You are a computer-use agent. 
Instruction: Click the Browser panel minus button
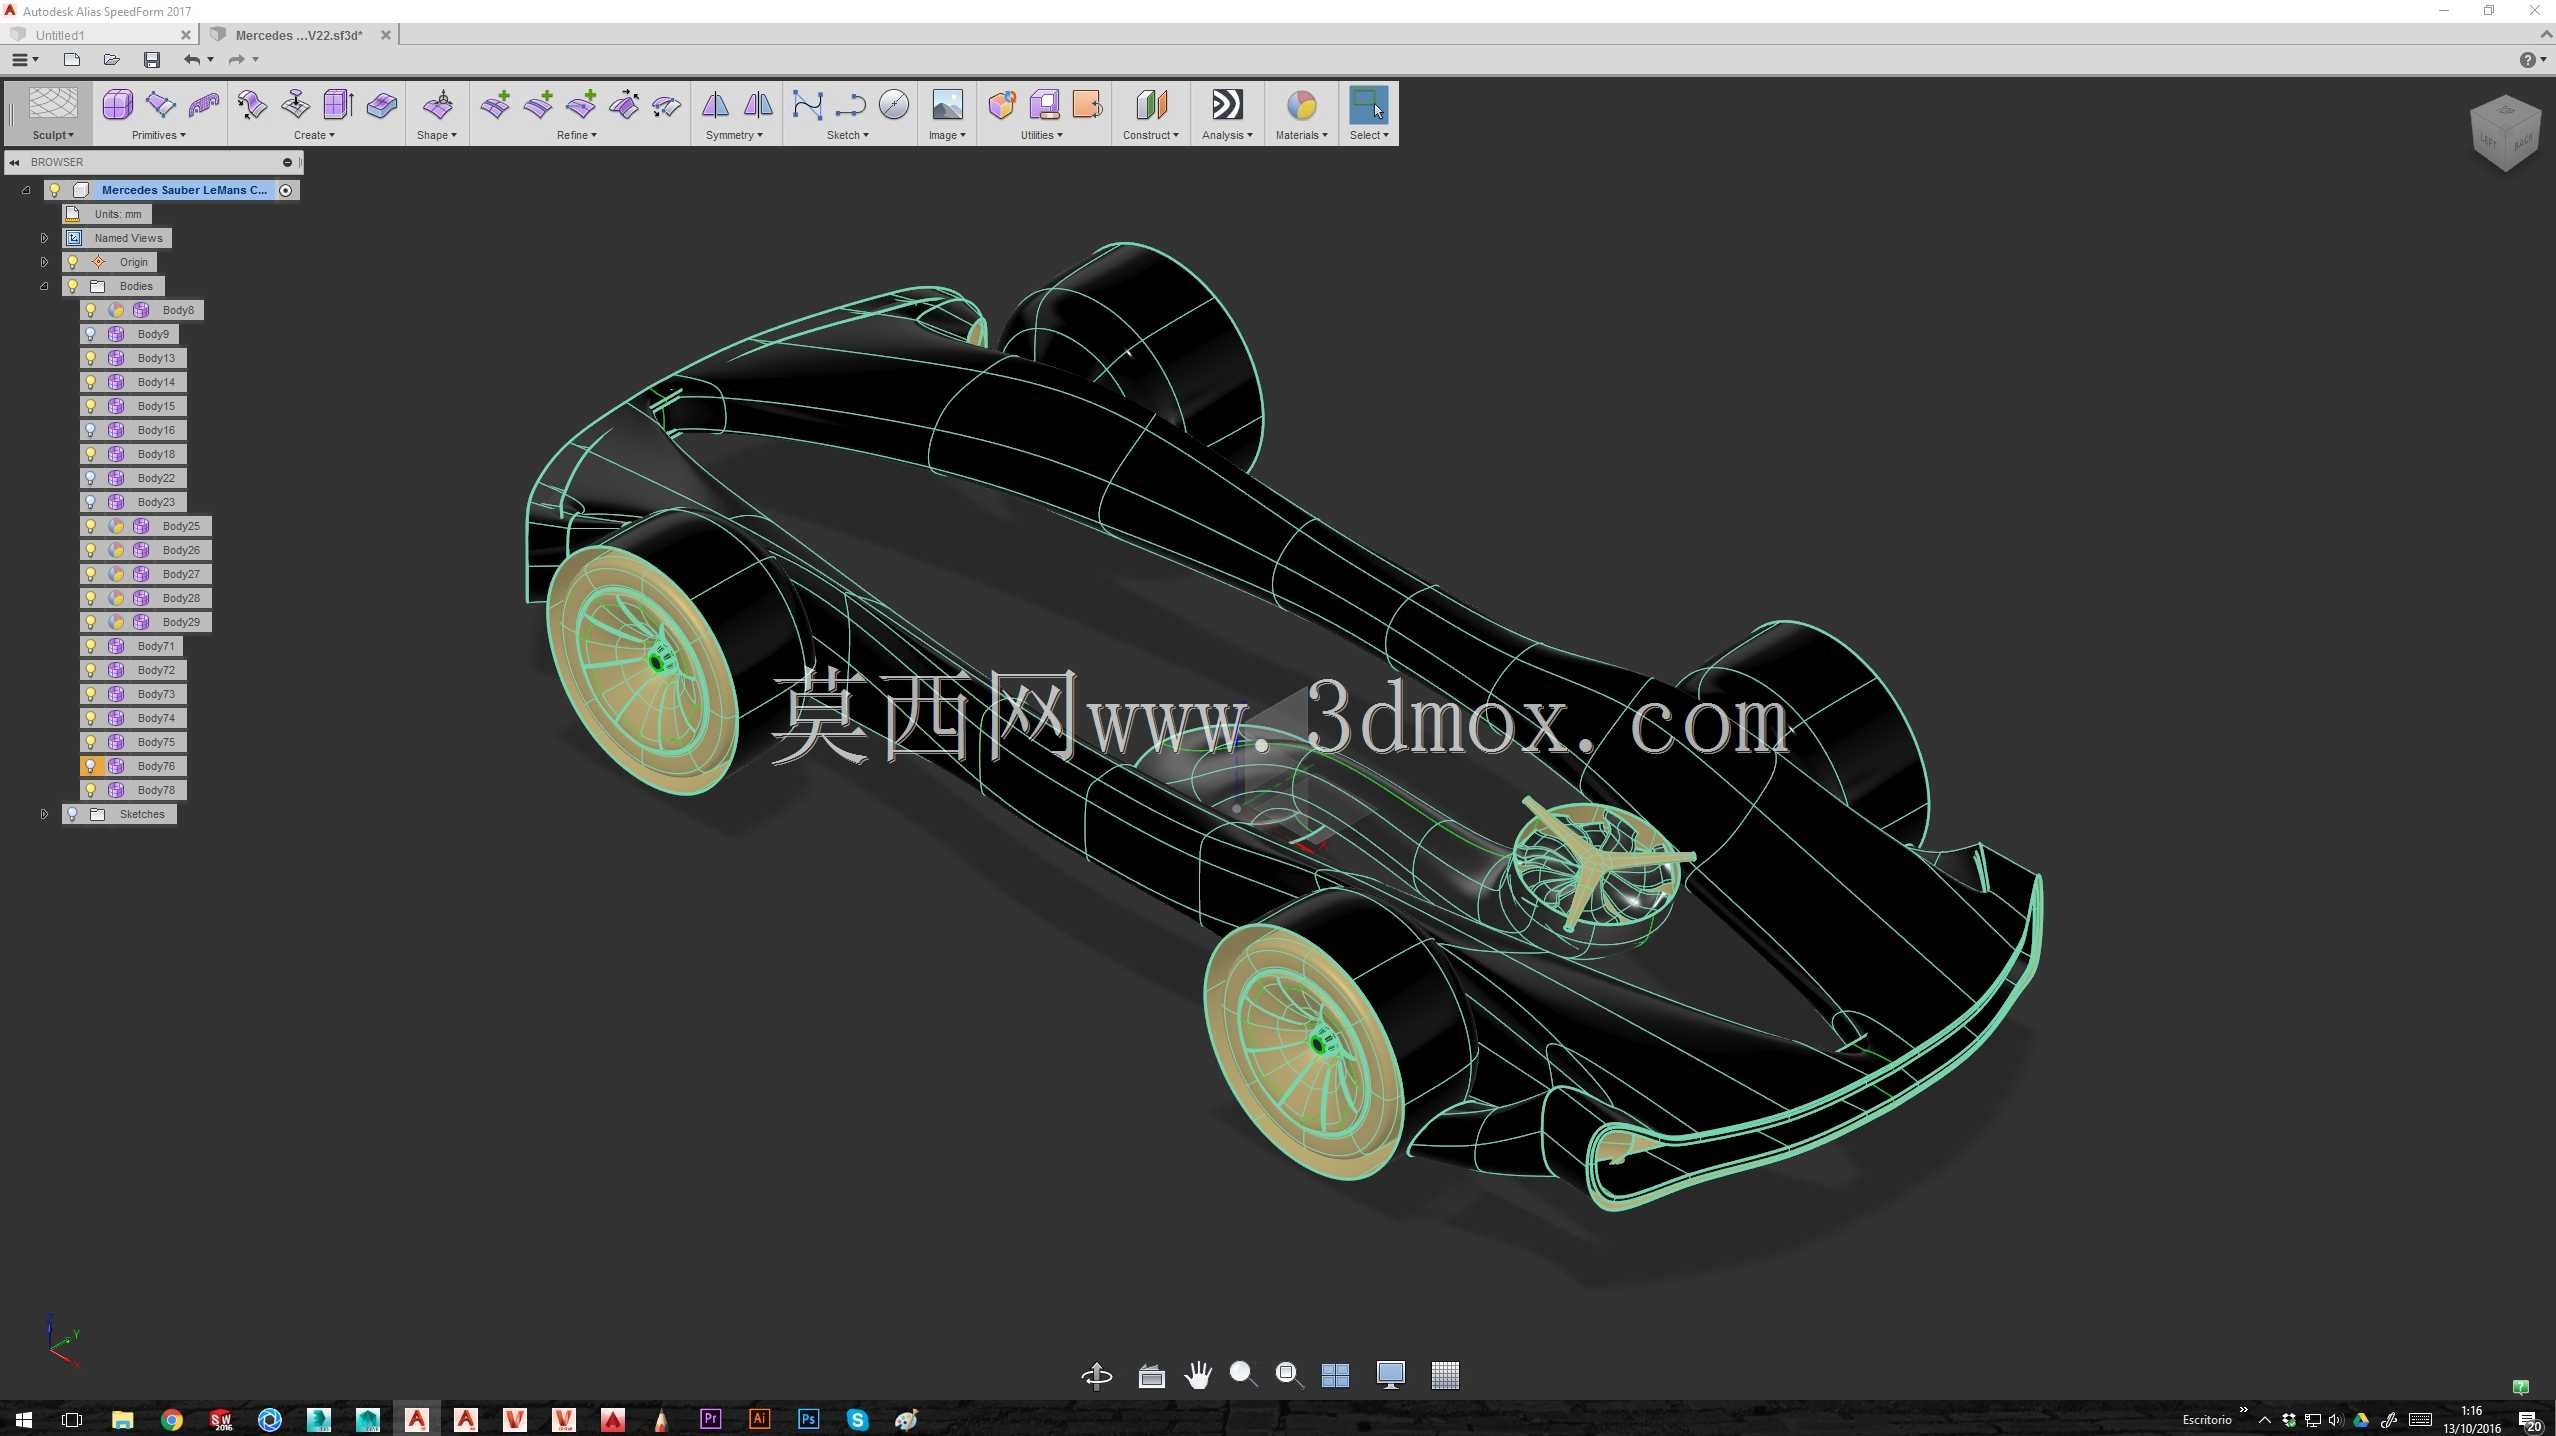(x=287, y=162)
